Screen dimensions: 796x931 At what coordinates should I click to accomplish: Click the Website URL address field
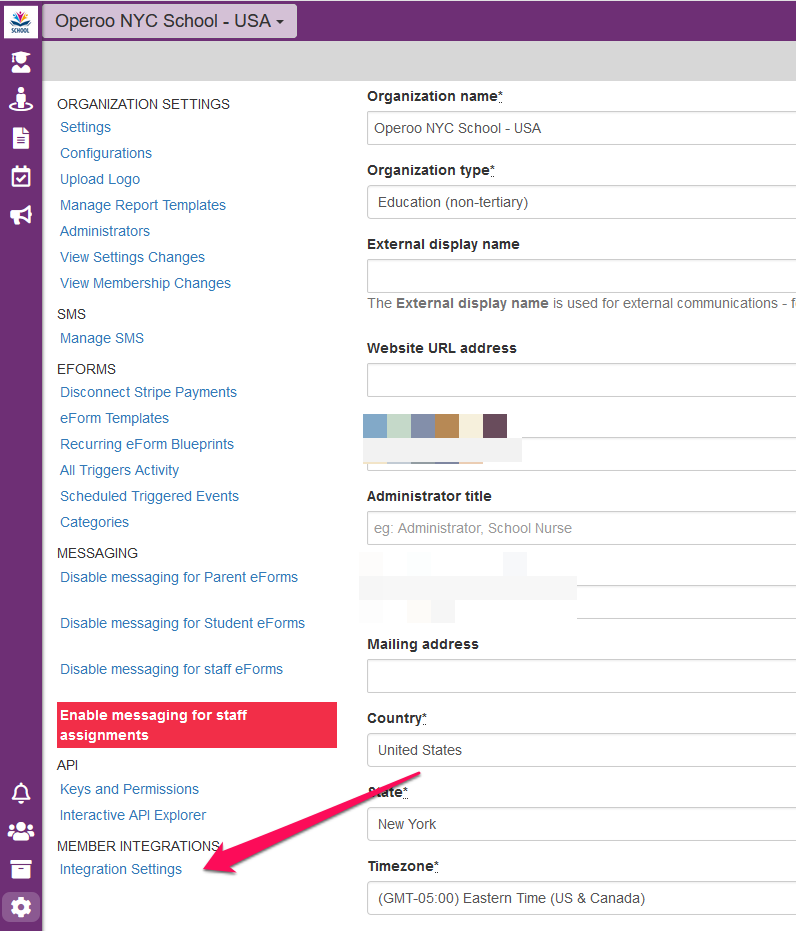click(581, 380)
